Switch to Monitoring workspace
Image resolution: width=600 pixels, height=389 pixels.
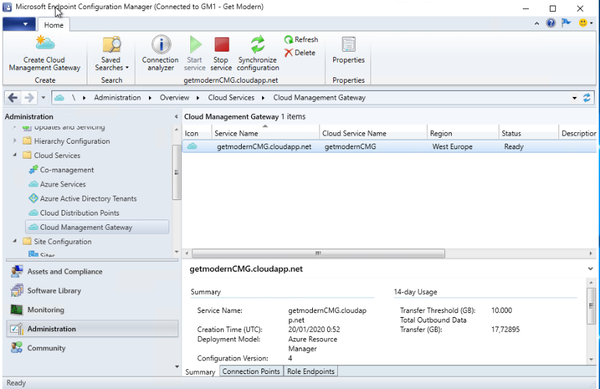92,309
